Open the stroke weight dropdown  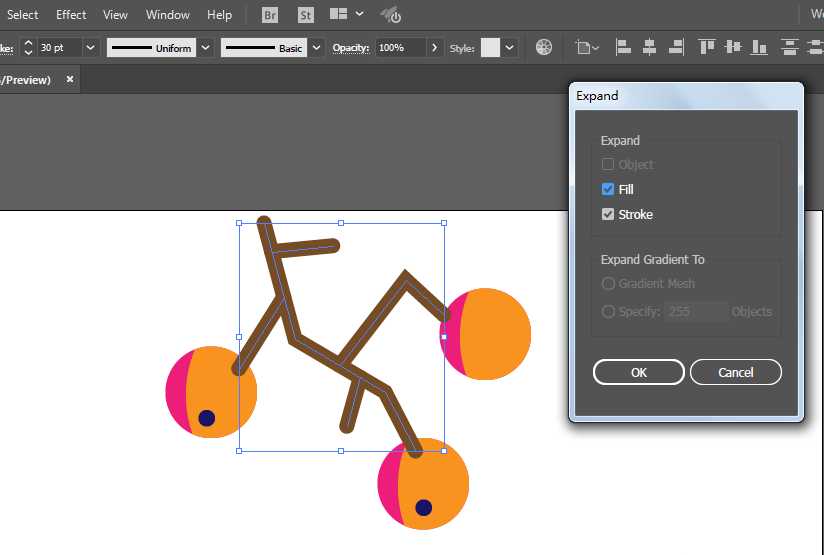[x=91, y=47]
